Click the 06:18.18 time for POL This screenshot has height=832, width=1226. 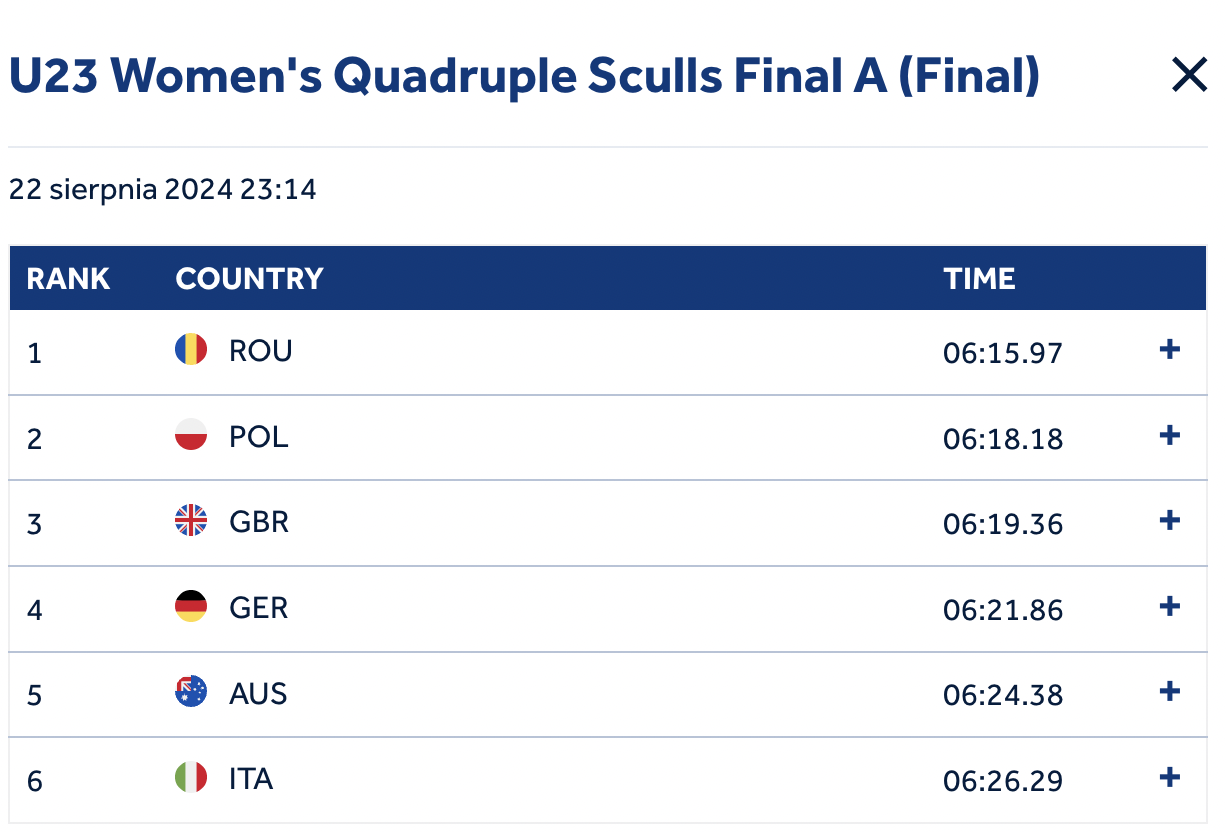(x=1003, y=439)
